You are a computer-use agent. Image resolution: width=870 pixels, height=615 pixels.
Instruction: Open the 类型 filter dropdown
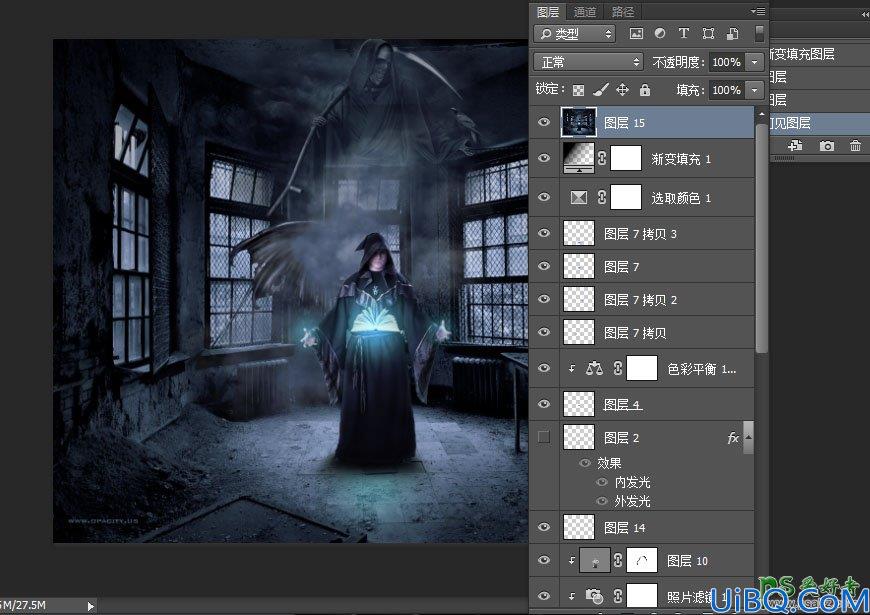(x=575, y=34)
